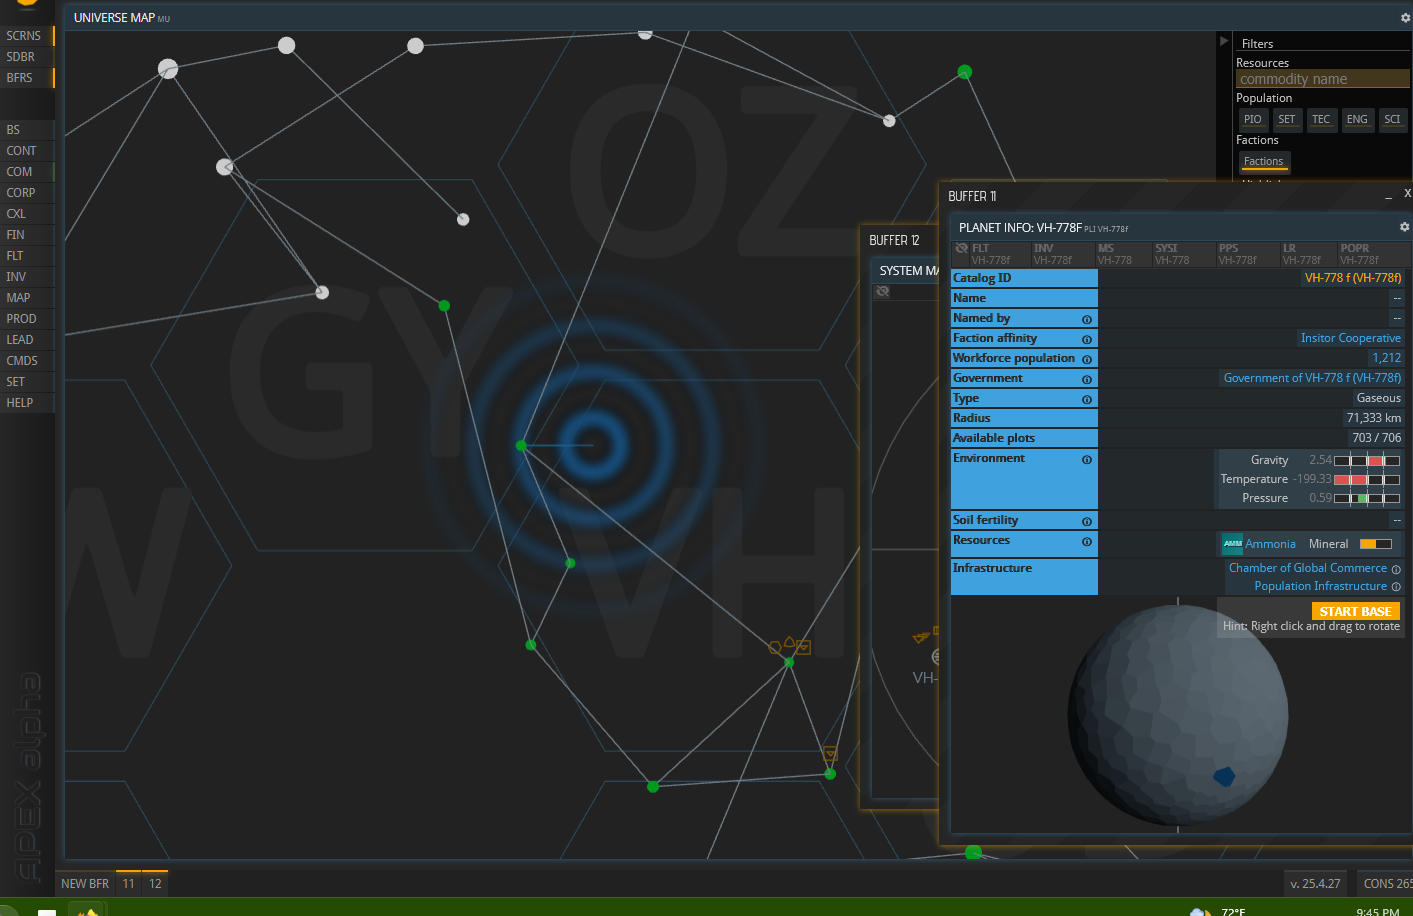Toggle eye icon in System Map buffer
The height and width of the screenshot is (916, 1413).
[x=882, y=292]
